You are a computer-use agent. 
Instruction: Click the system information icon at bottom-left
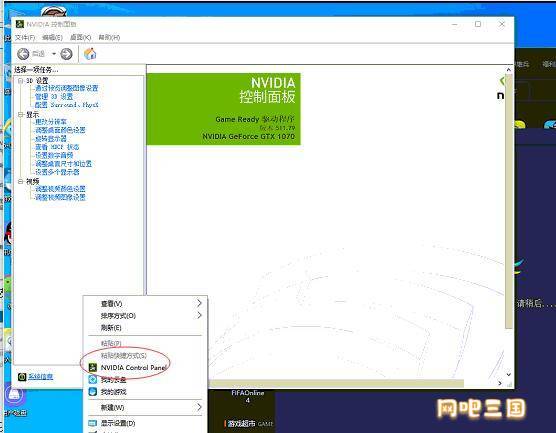pos(22,377)
